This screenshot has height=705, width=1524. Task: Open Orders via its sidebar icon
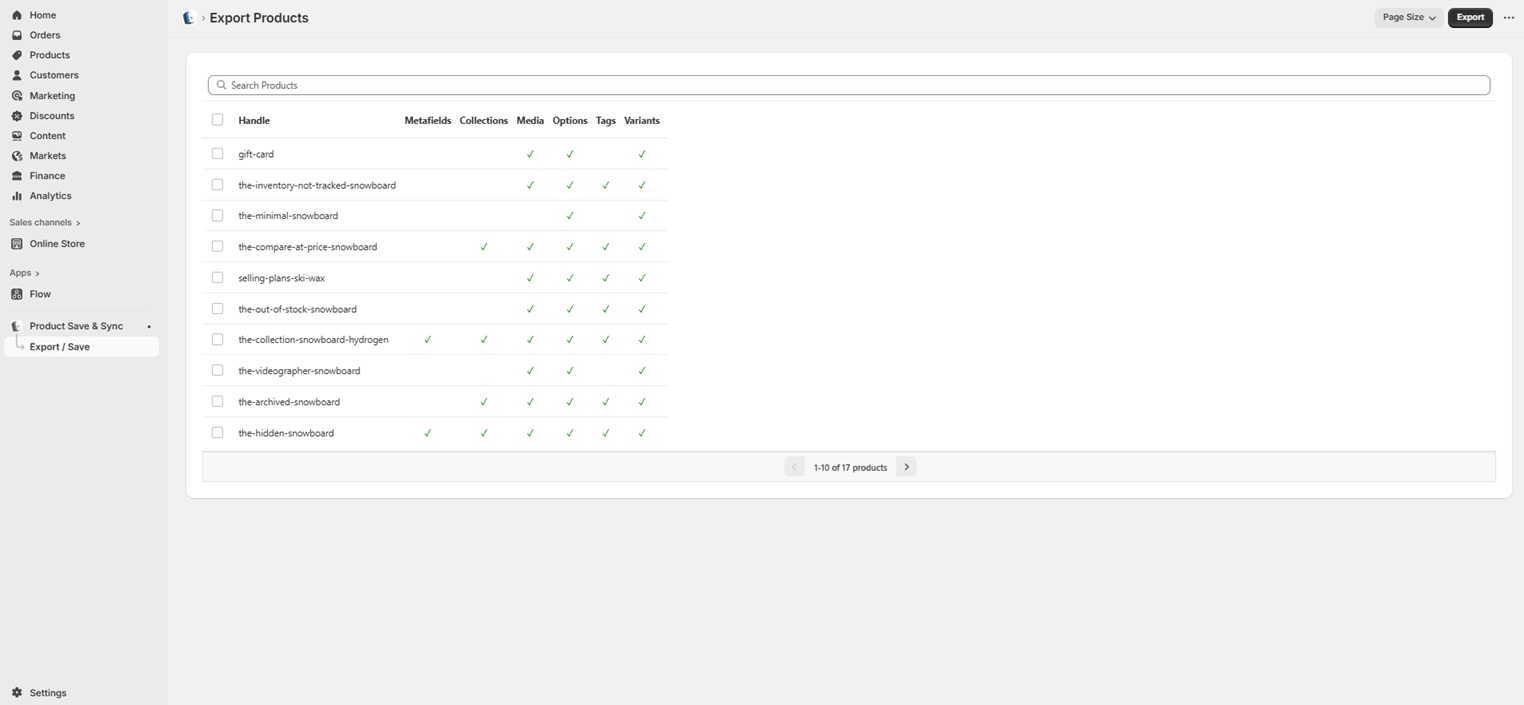pos(17,35)
